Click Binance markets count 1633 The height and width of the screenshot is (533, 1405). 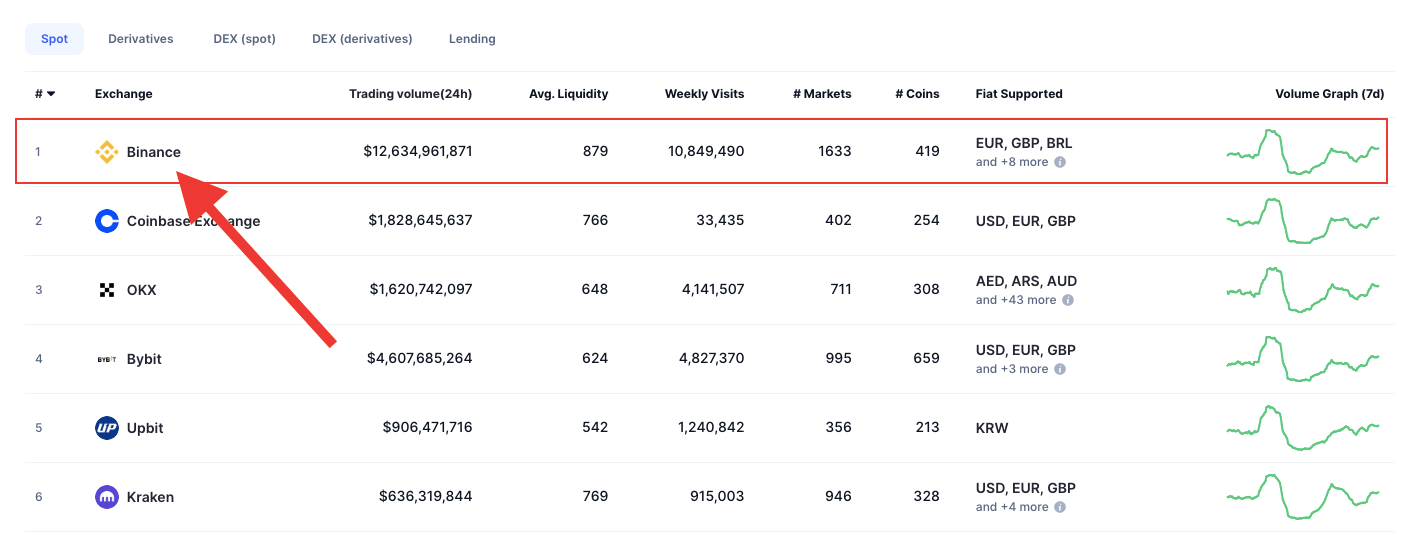tap(835, 152)
